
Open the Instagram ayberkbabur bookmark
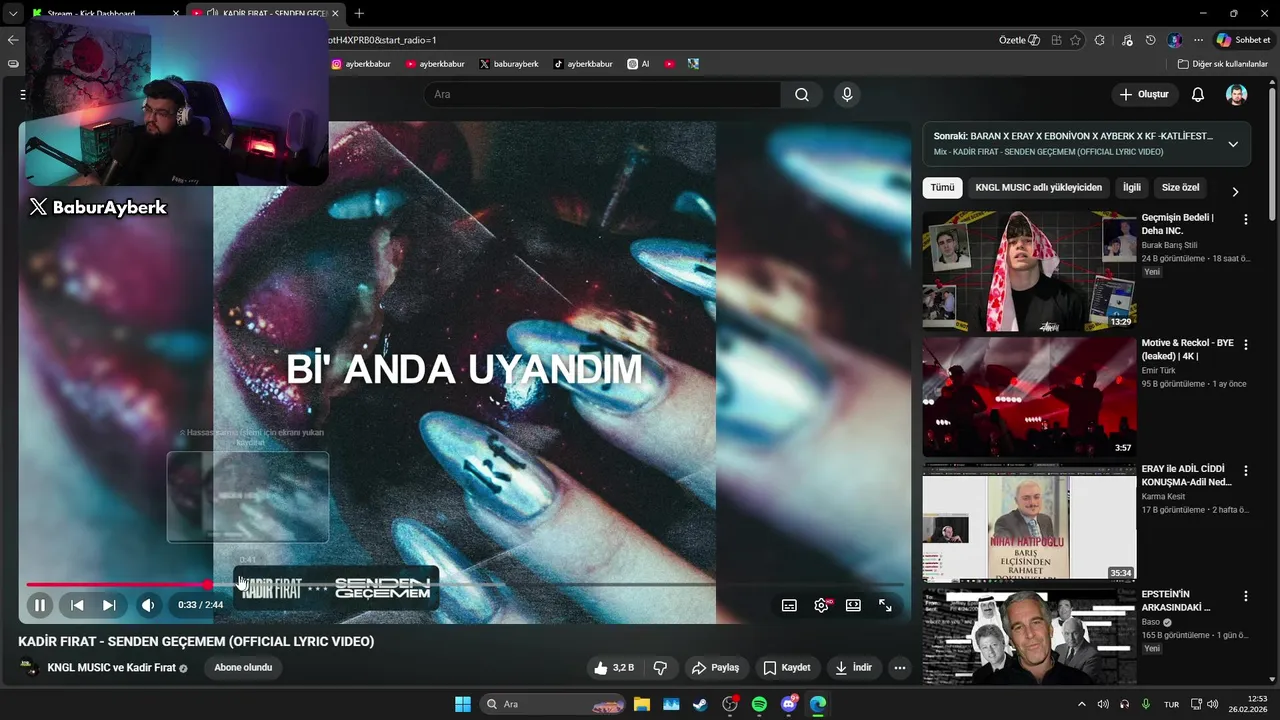pyautogui.click(x=361, y=64)
